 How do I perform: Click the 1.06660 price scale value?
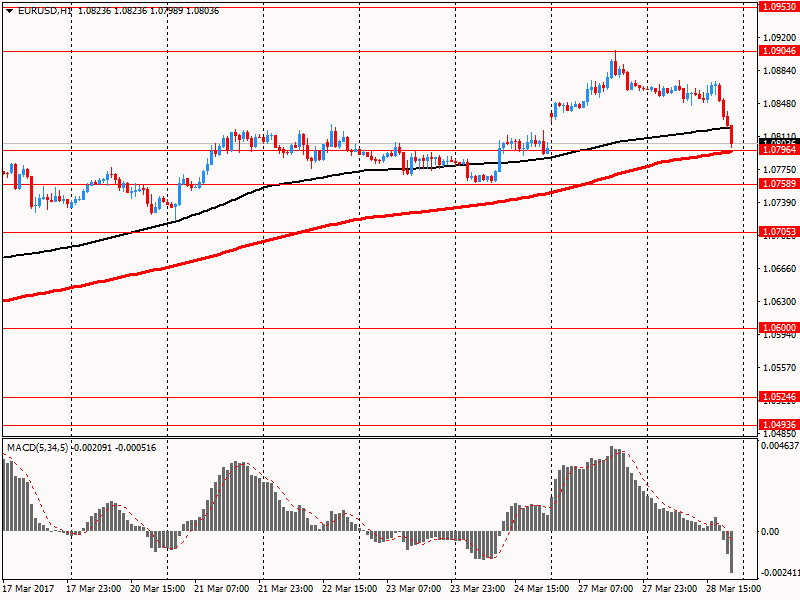(x=779, y=268)
